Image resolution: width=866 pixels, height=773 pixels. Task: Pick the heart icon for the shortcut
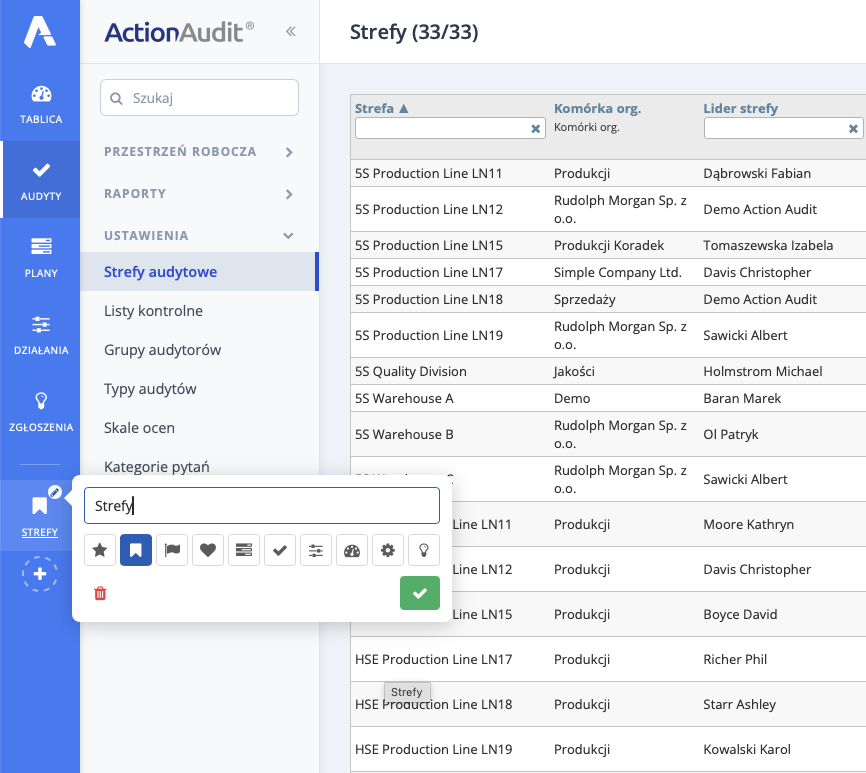coord(208,550)
